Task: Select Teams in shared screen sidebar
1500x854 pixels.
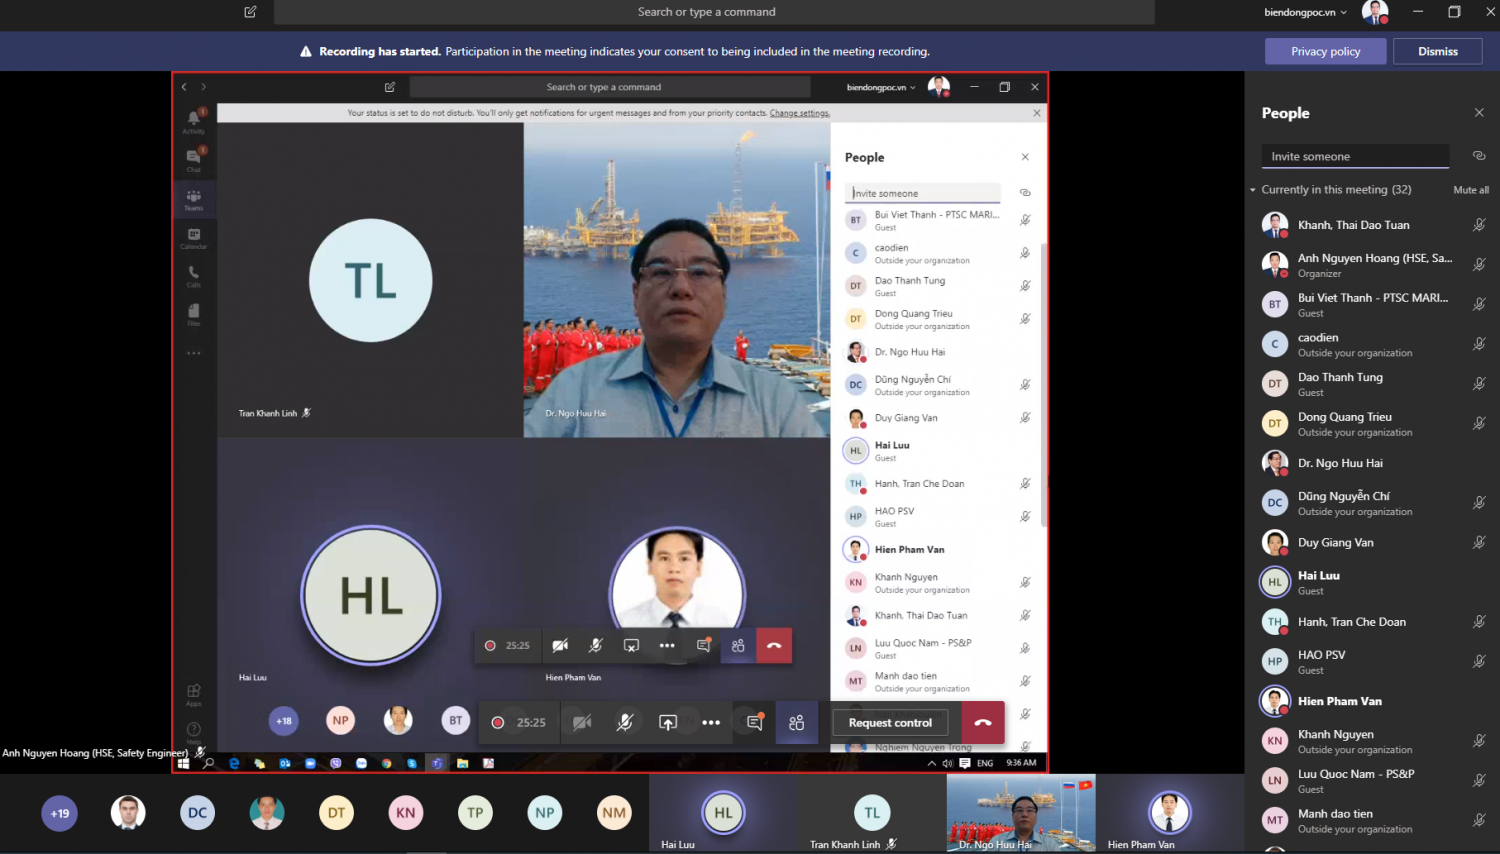Action: (194, 199)
